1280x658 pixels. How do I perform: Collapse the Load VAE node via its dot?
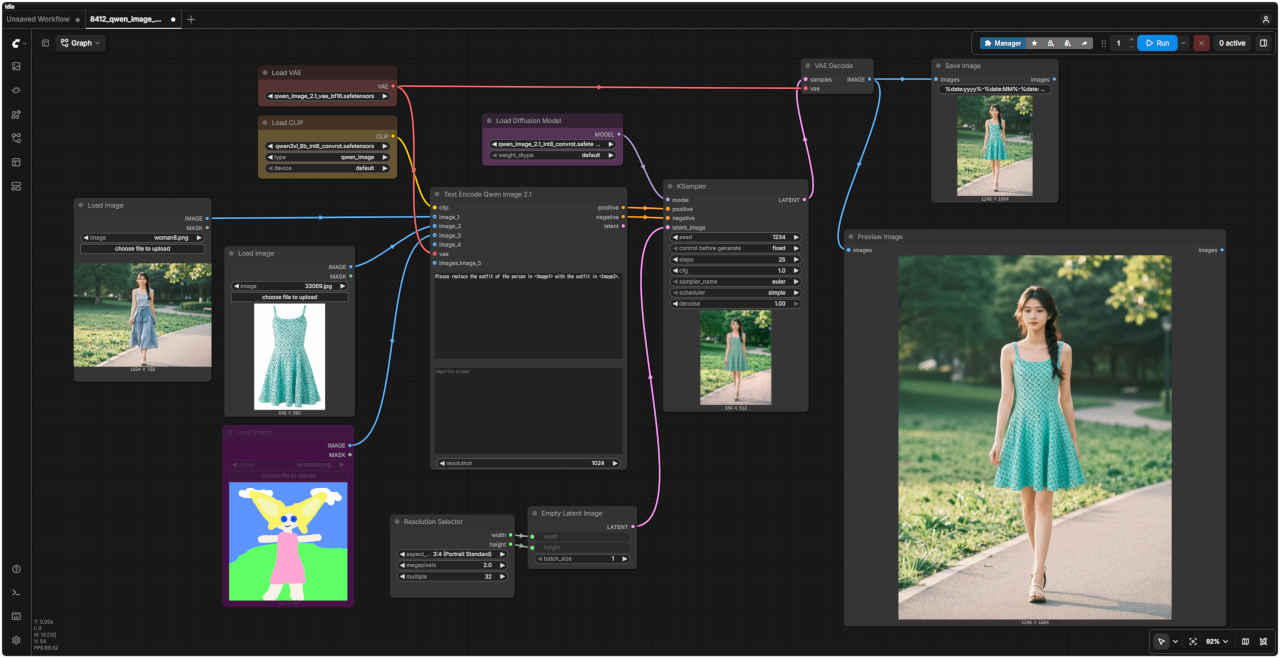[x=265, y=73]
